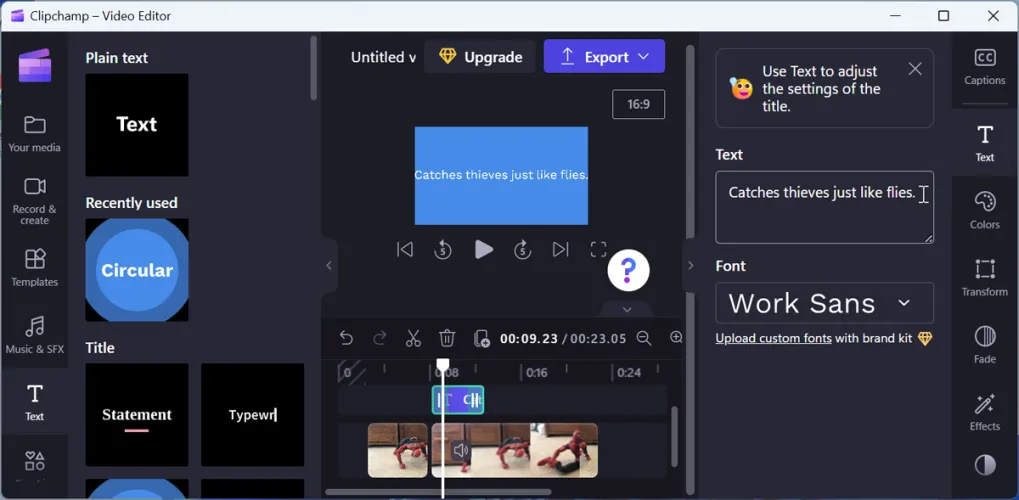Switch to the Templates sidebar tab
Viewport: 1019px width, 500px height.
point(35,267)
